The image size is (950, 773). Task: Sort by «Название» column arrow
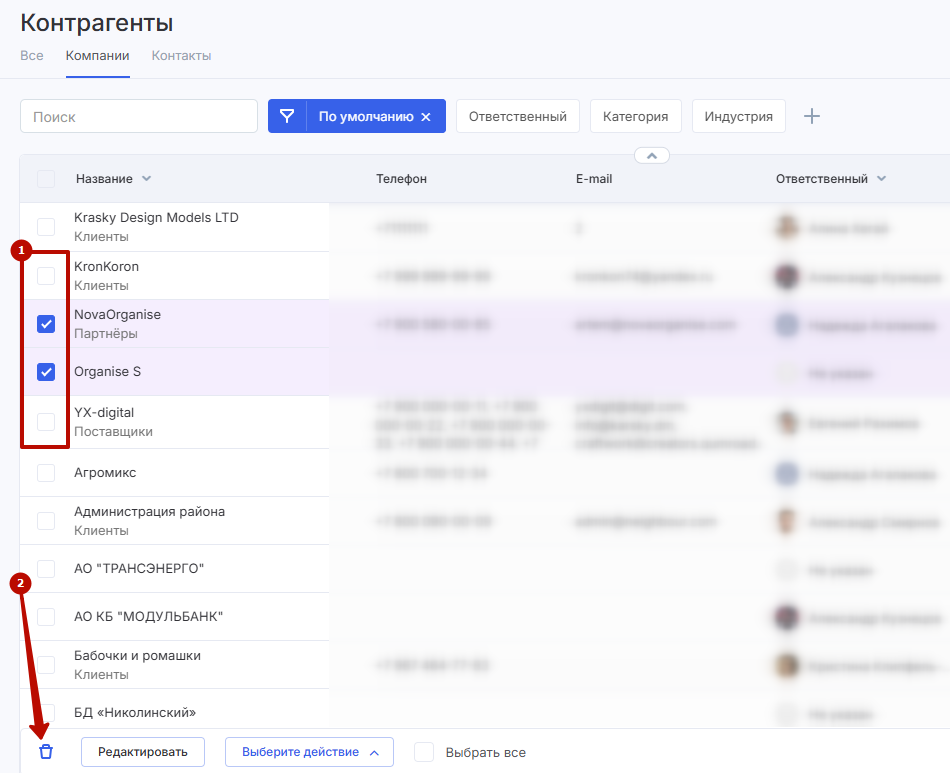(147, 179)
